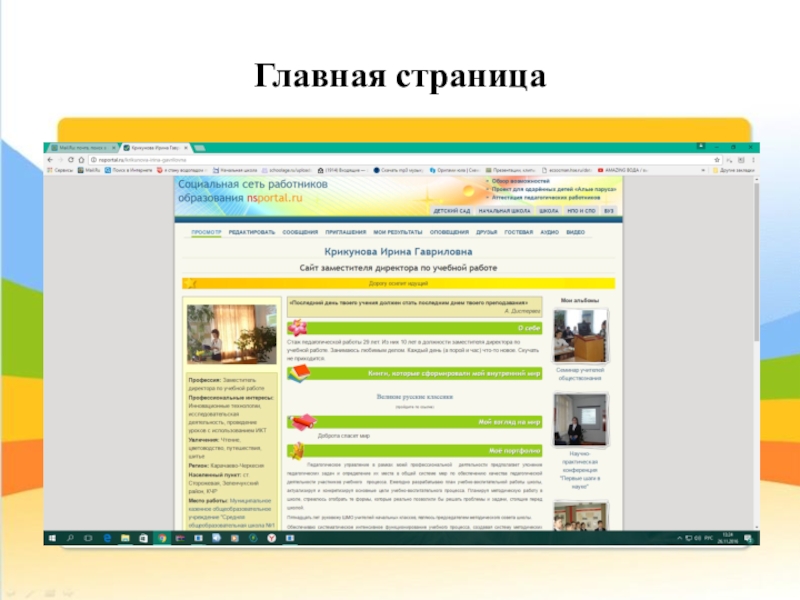Click the star icon on yellow banner
The width and height of the screenshot is (800, 600).
coord(190,283)
